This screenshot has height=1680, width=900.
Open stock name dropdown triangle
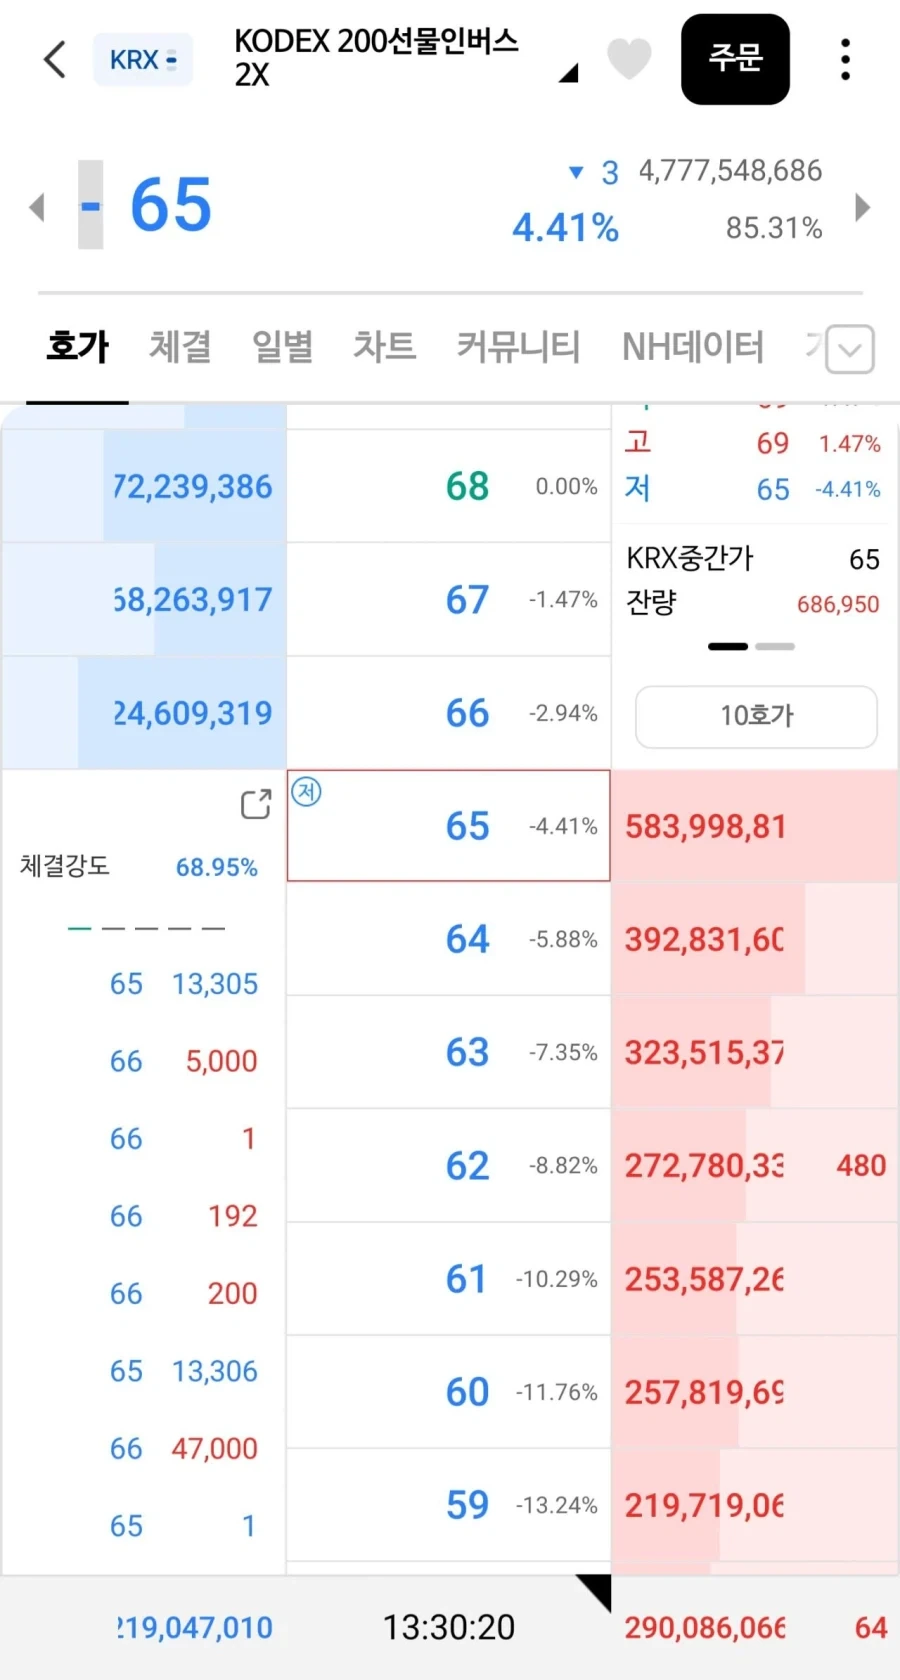[x=569, y=72]
